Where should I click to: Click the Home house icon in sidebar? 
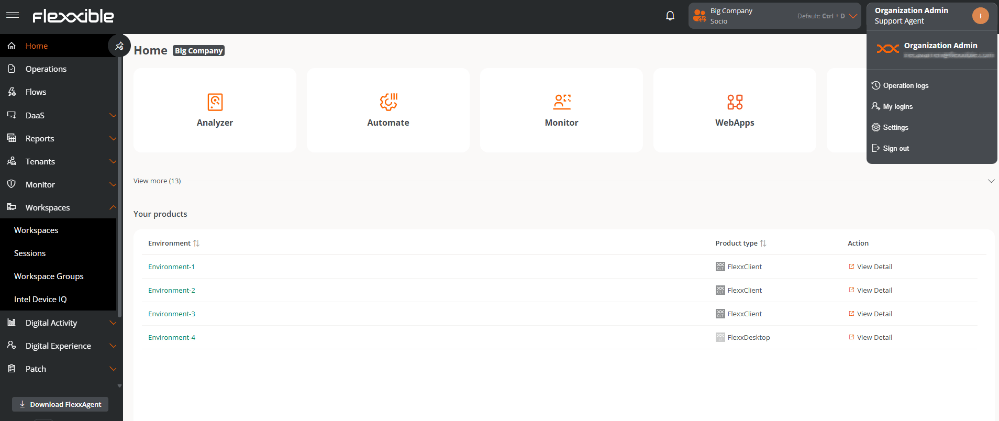[11, 46]
